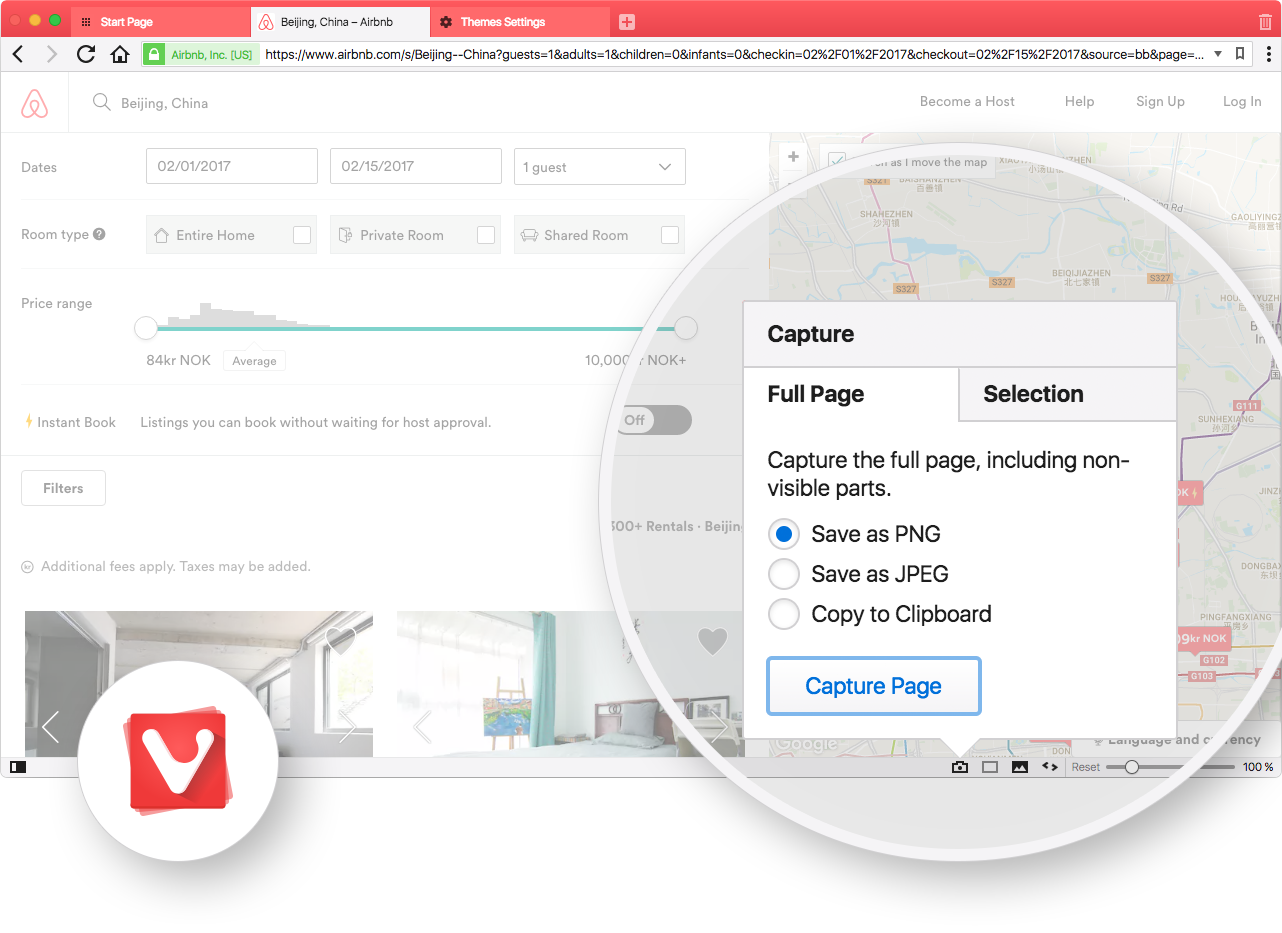This screenshot has width=1282, height=933.
Task: Click the Airbnb logo icon
Action: (x=34, y=102)
